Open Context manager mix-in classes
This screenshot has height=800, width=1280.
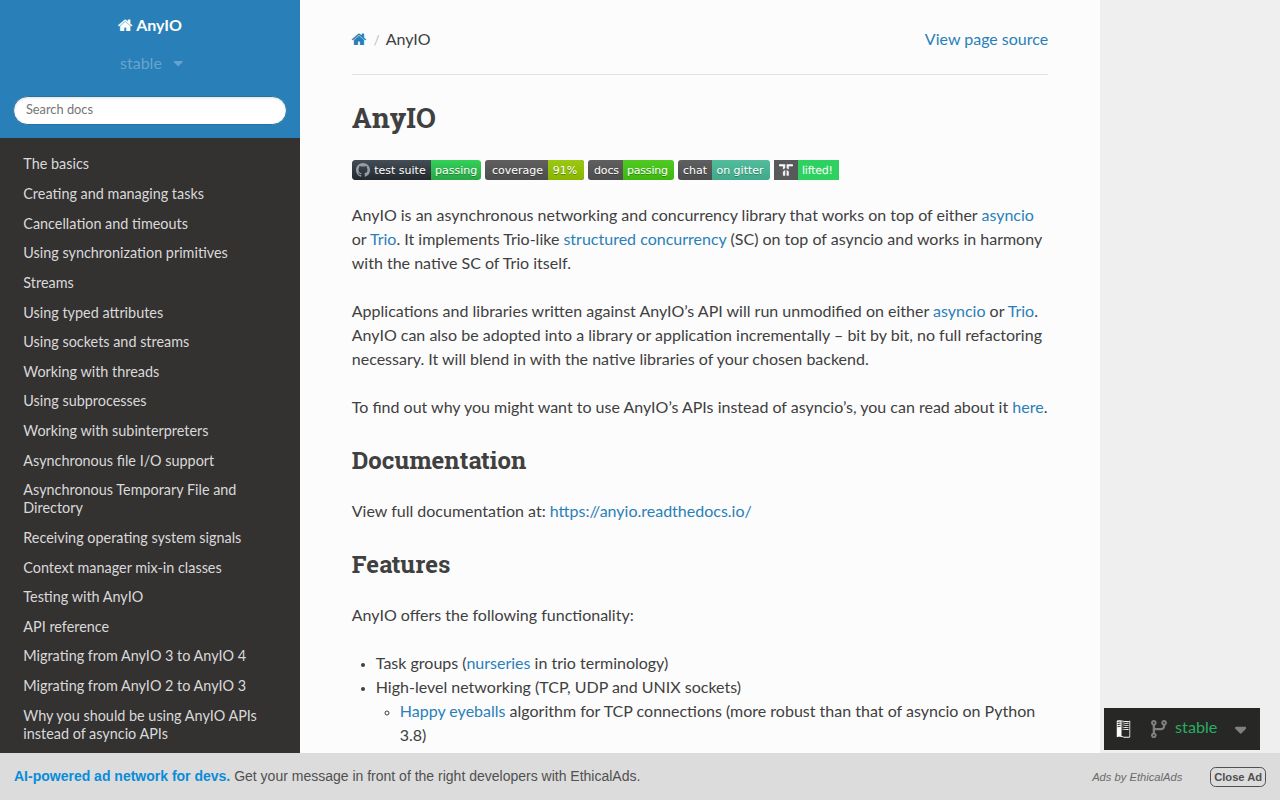[x=150, y=568]
